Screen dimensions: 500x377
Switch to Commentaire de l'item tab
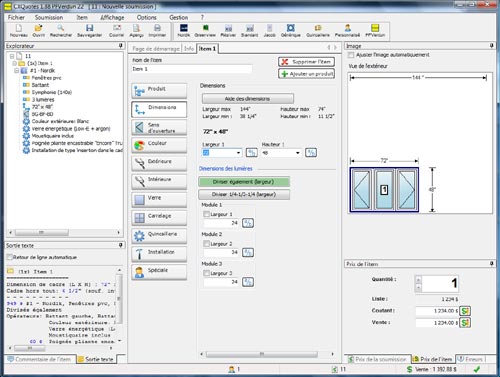click(40, 359)
